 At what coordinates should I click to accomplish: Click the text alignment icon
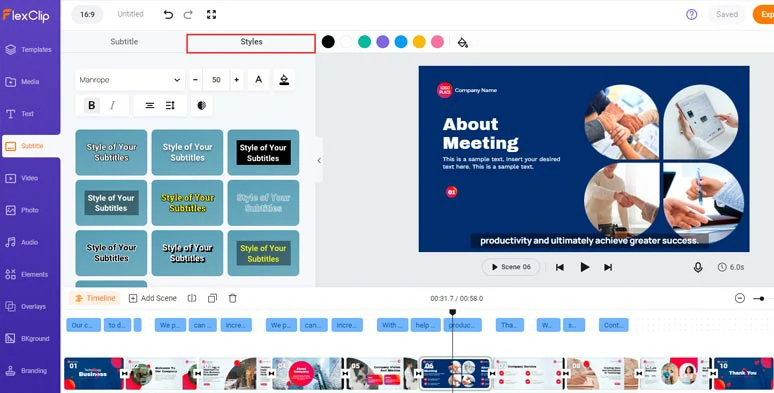click(150, 105)
